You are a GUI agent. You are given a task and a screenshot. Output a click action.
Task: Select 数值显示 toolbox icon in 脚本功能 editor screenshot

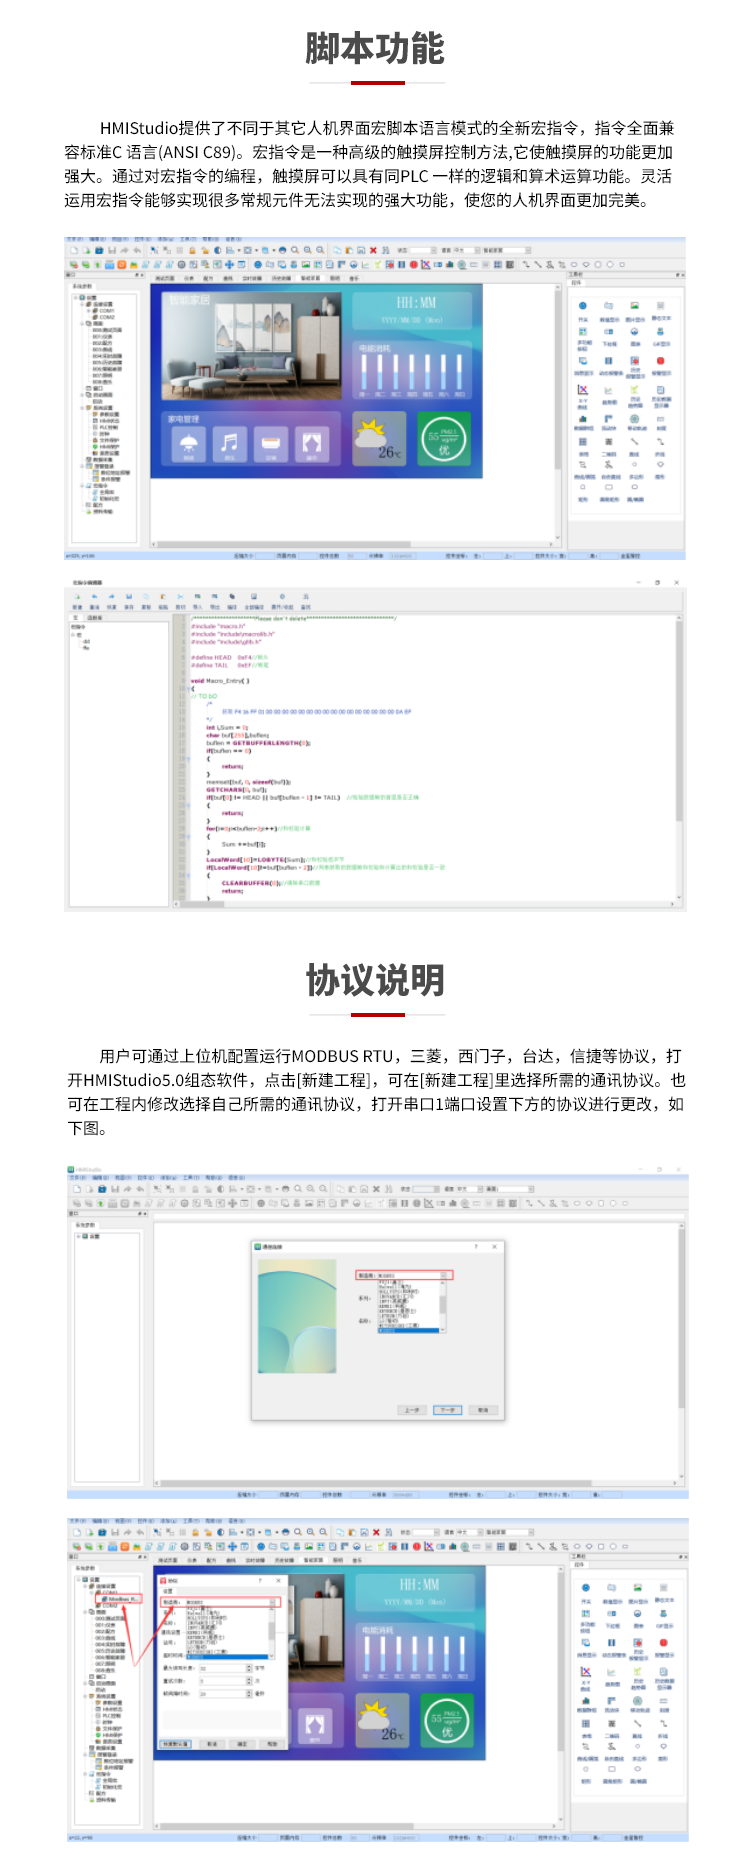[608, 307]
